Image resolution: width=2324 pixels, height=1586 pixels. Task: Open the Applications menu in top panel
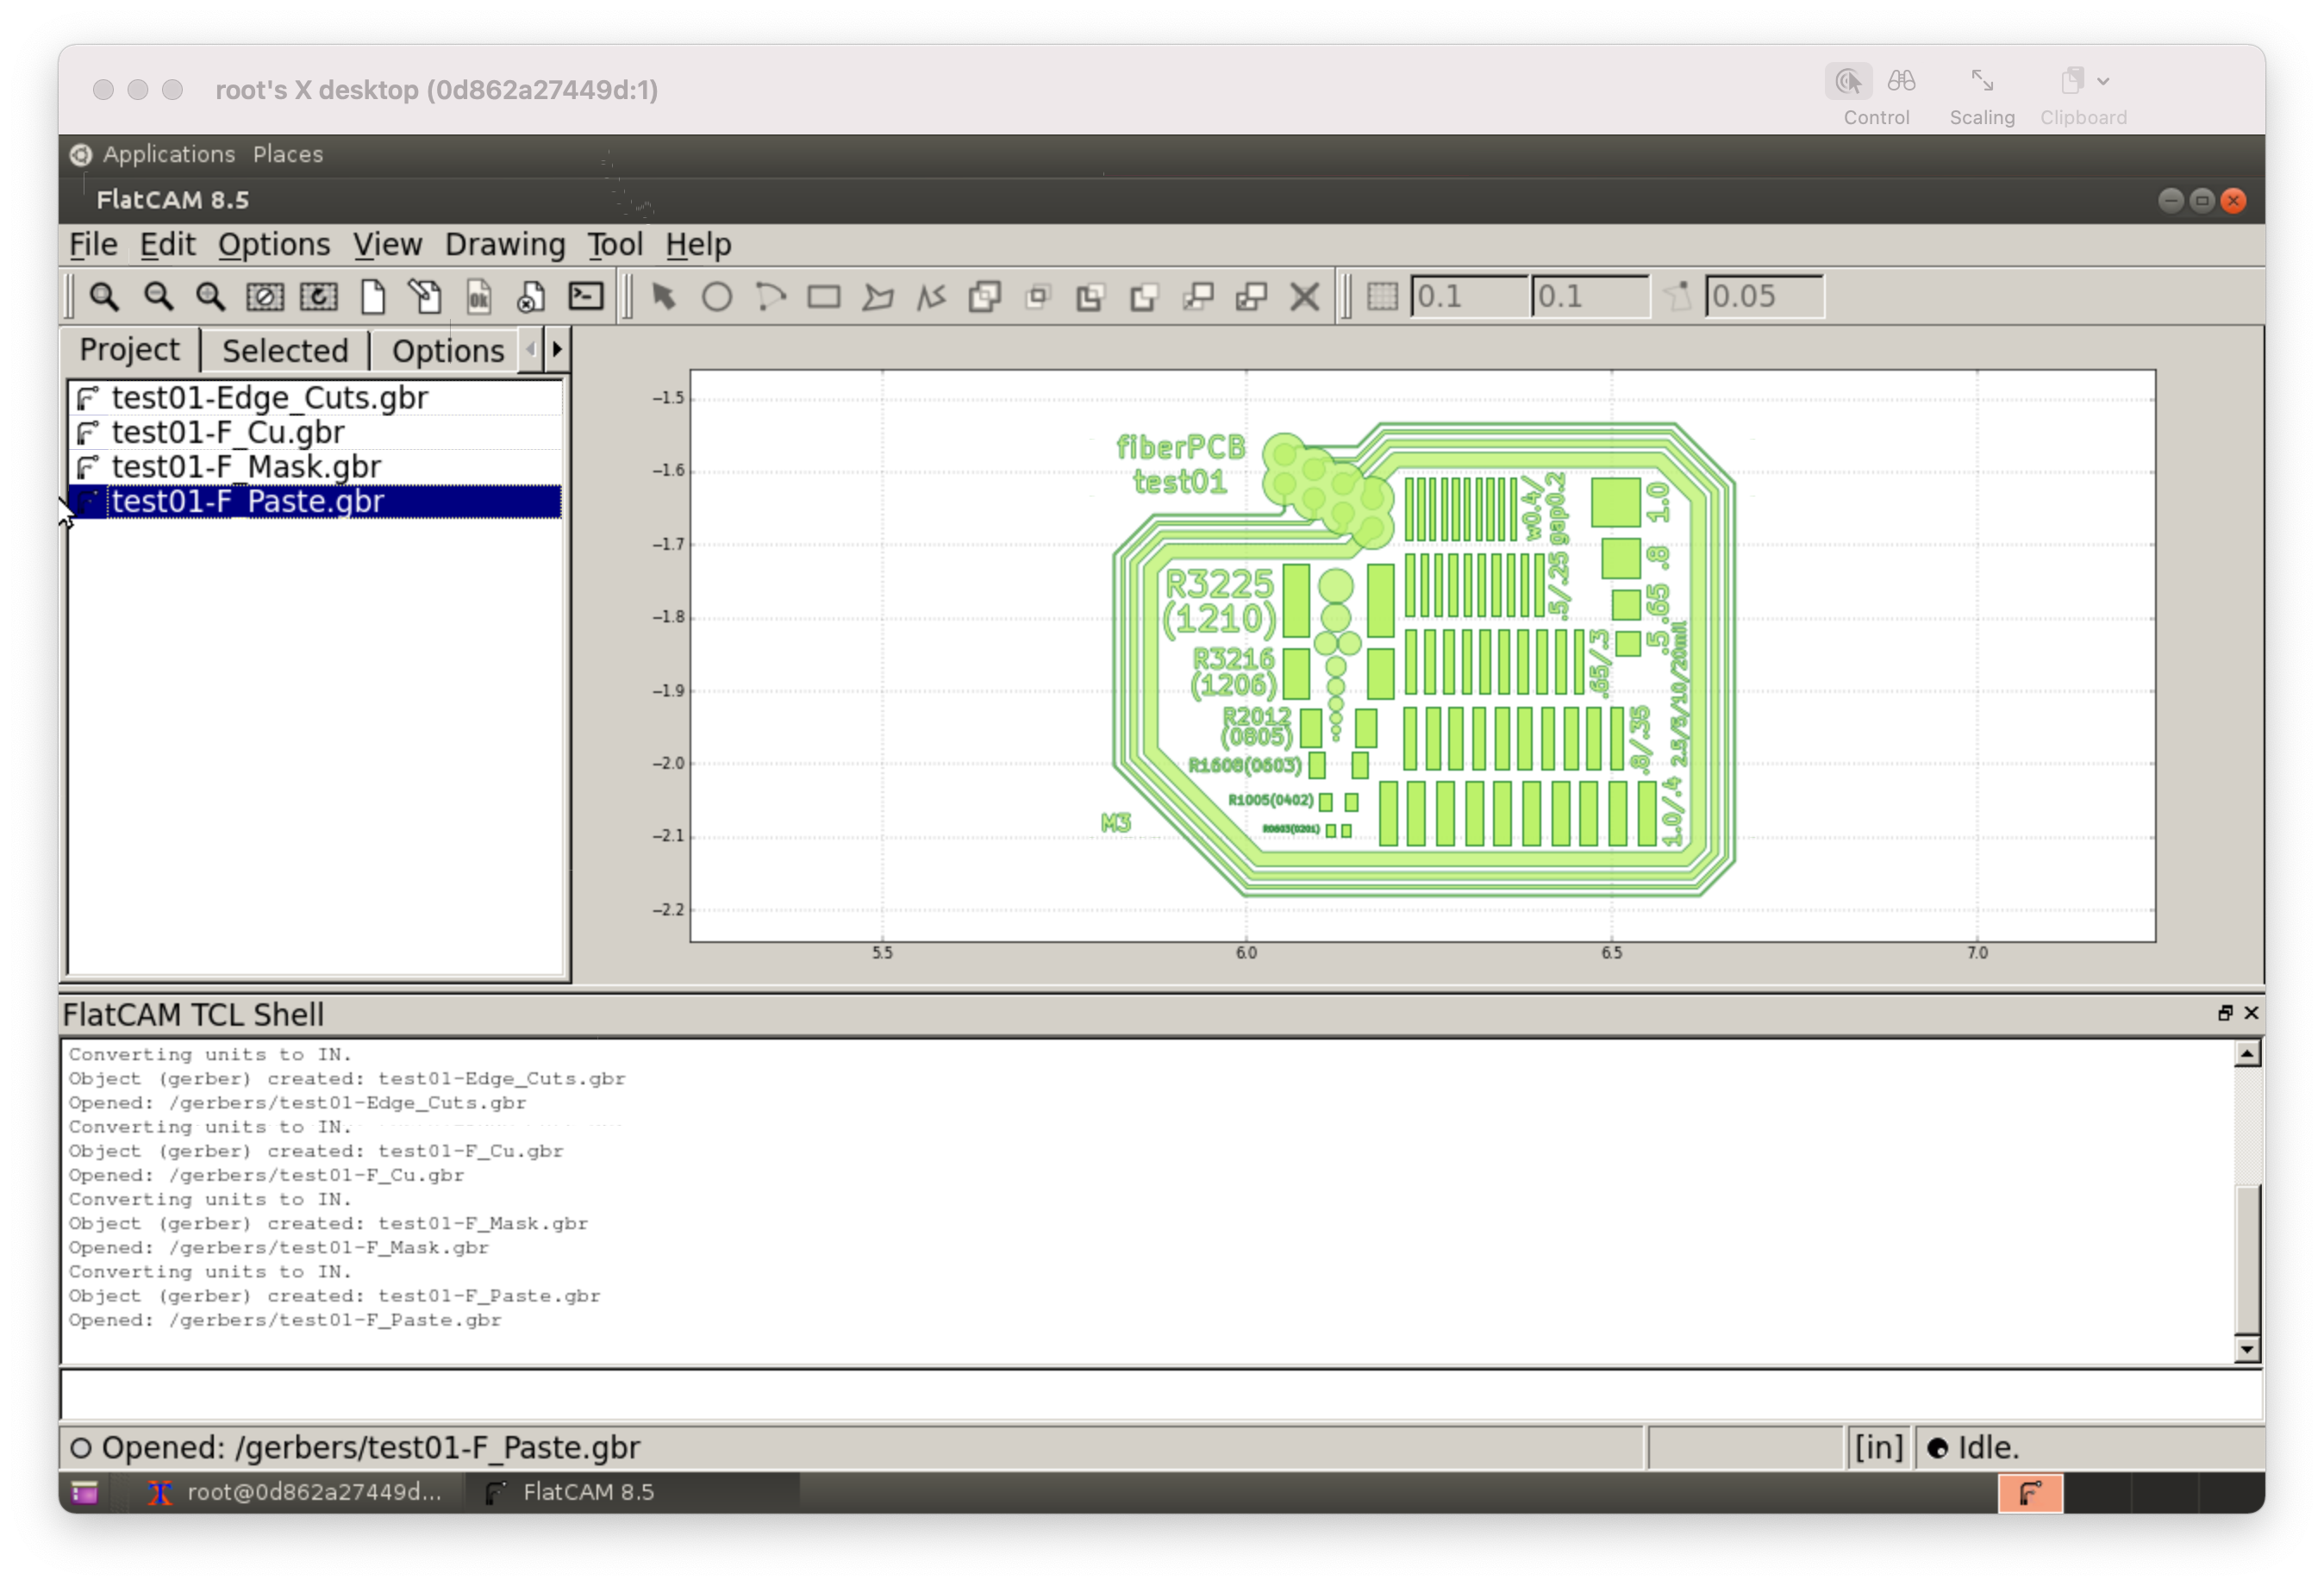pos(168,155)
